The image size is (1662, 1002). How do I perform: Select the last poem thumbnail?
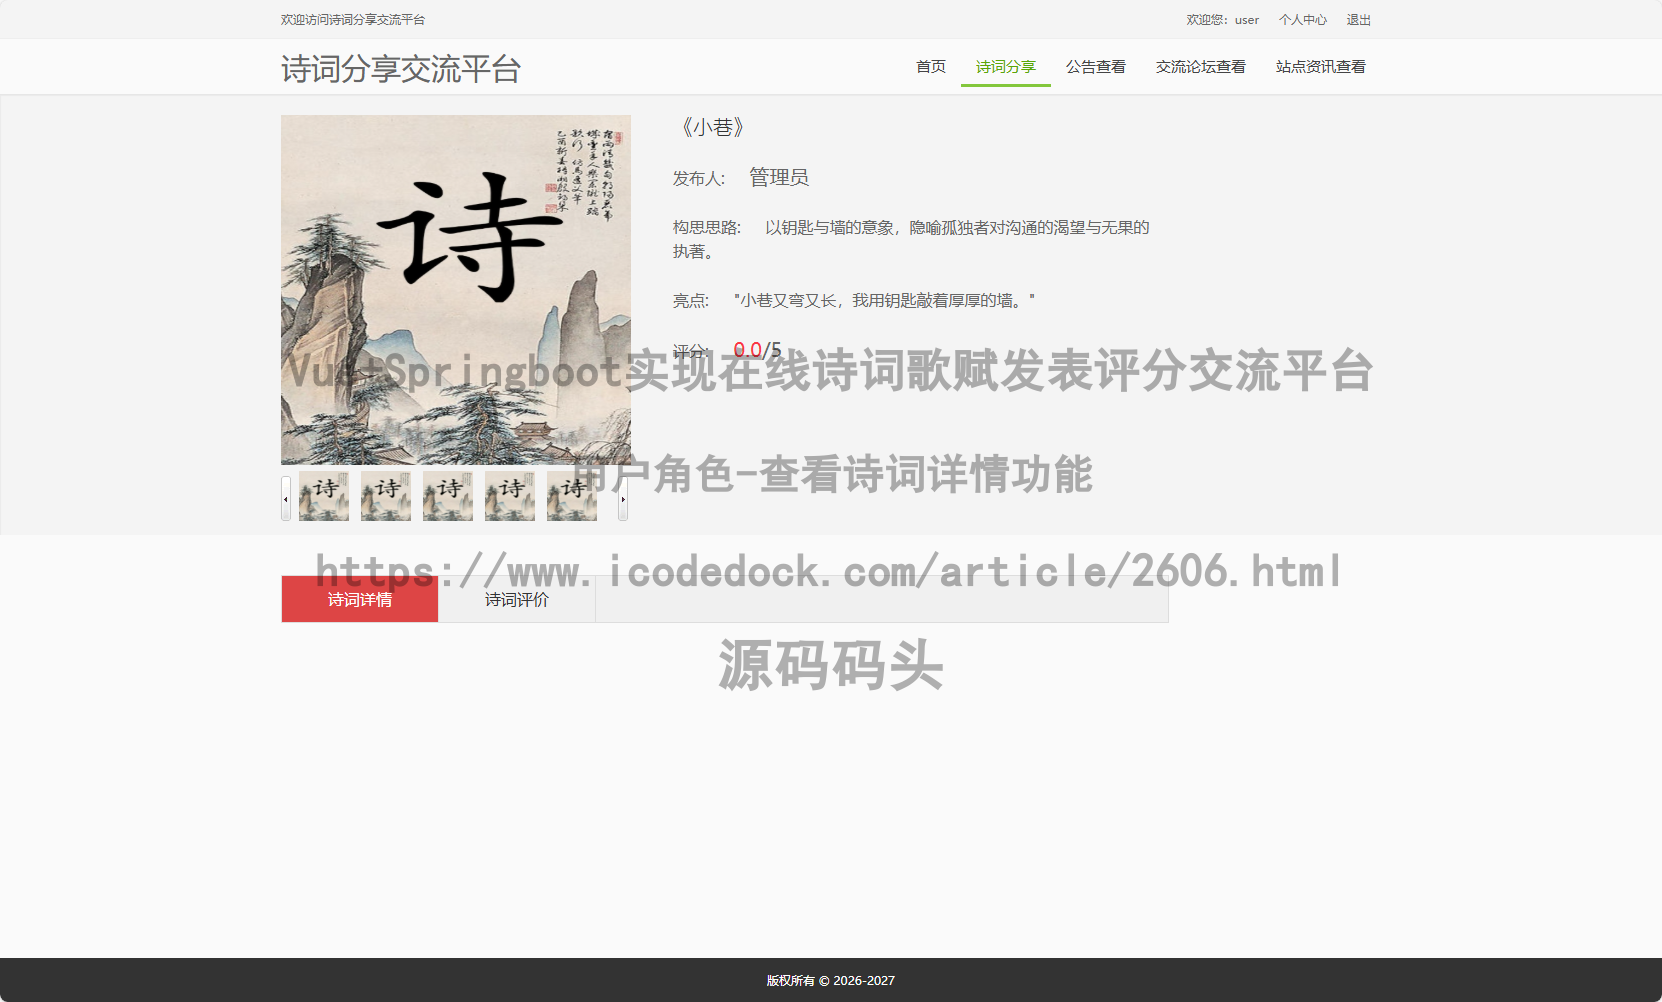(571, 496)
